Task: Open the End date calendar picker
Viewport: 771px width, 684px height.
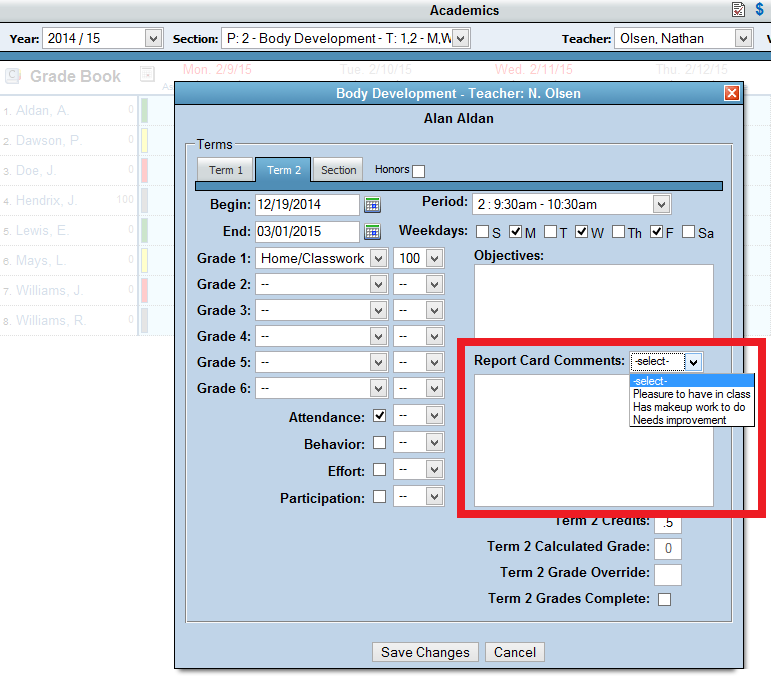Action: pyautogui.click(x=372, y=232)
